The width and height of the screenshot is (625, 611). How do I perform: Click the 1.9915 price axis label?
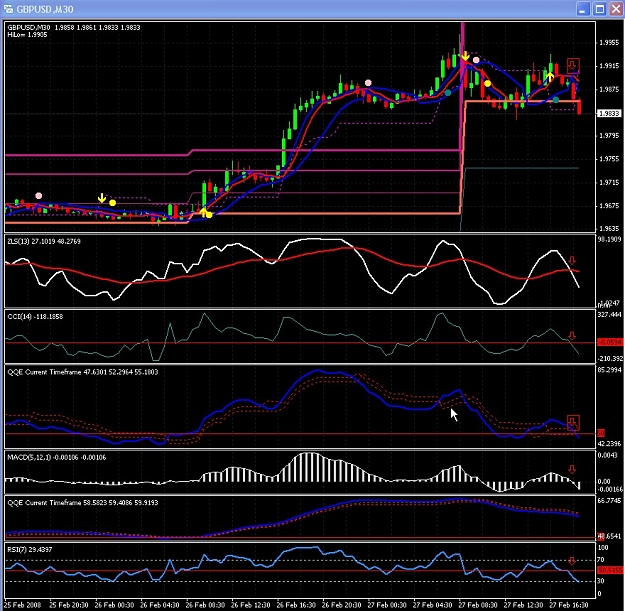click(x=609, y=66)
